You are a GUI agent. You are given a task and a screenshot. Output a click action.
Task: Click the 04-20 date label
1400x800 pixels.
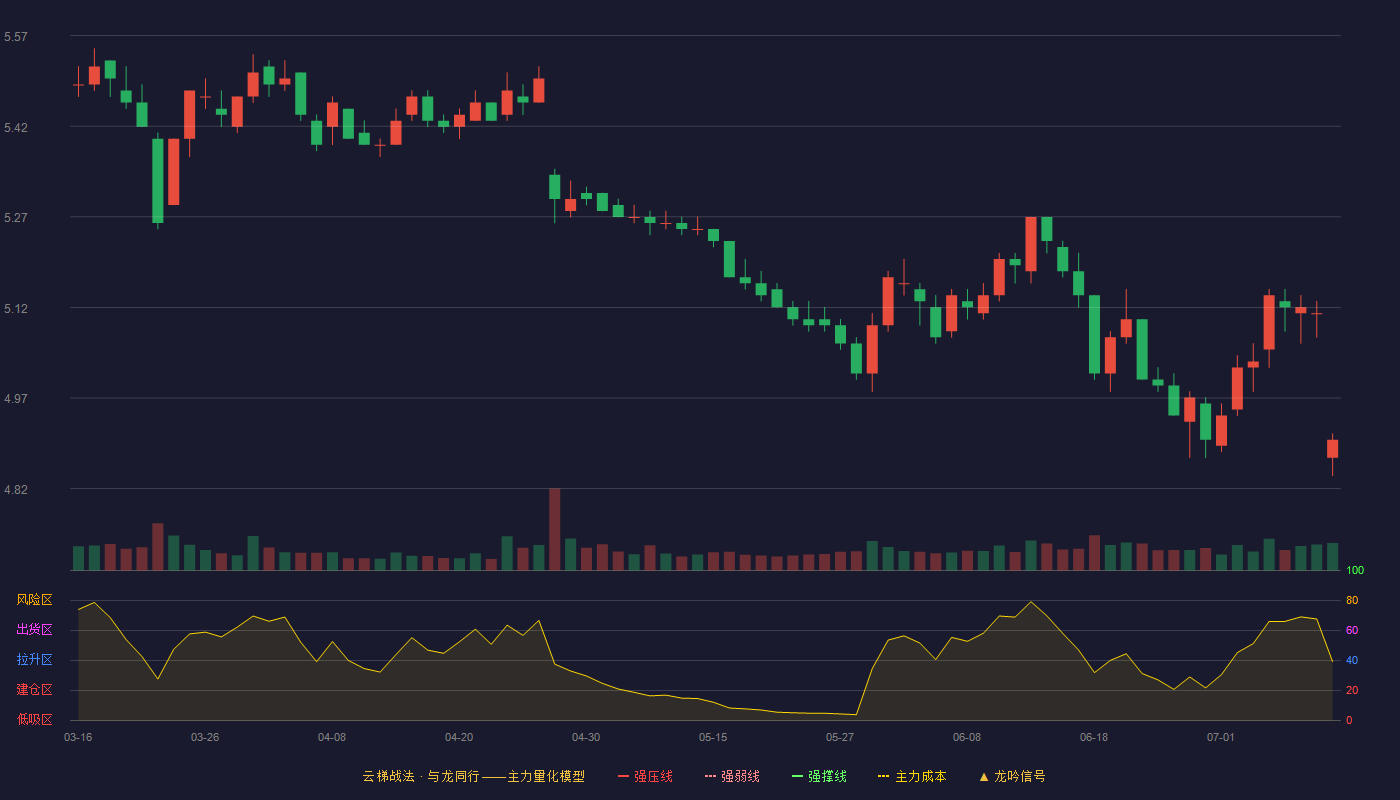coord(459,737)
